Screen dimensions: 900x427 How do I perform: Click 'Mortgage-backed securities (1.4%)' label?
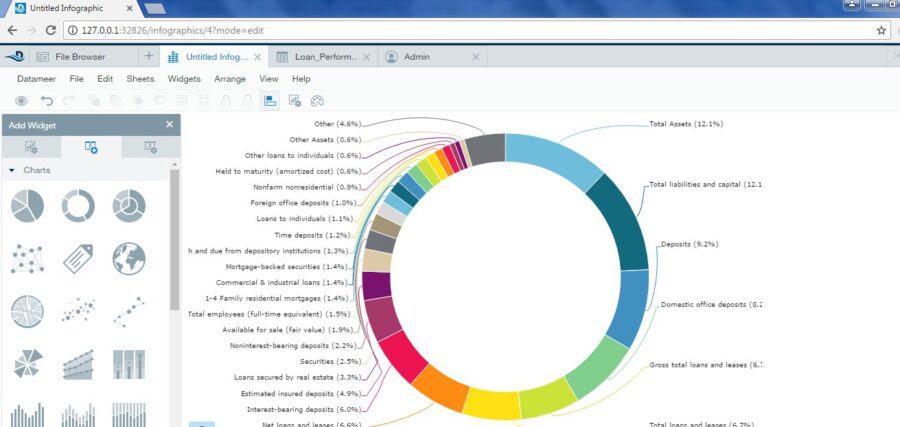tap(287, 267)
